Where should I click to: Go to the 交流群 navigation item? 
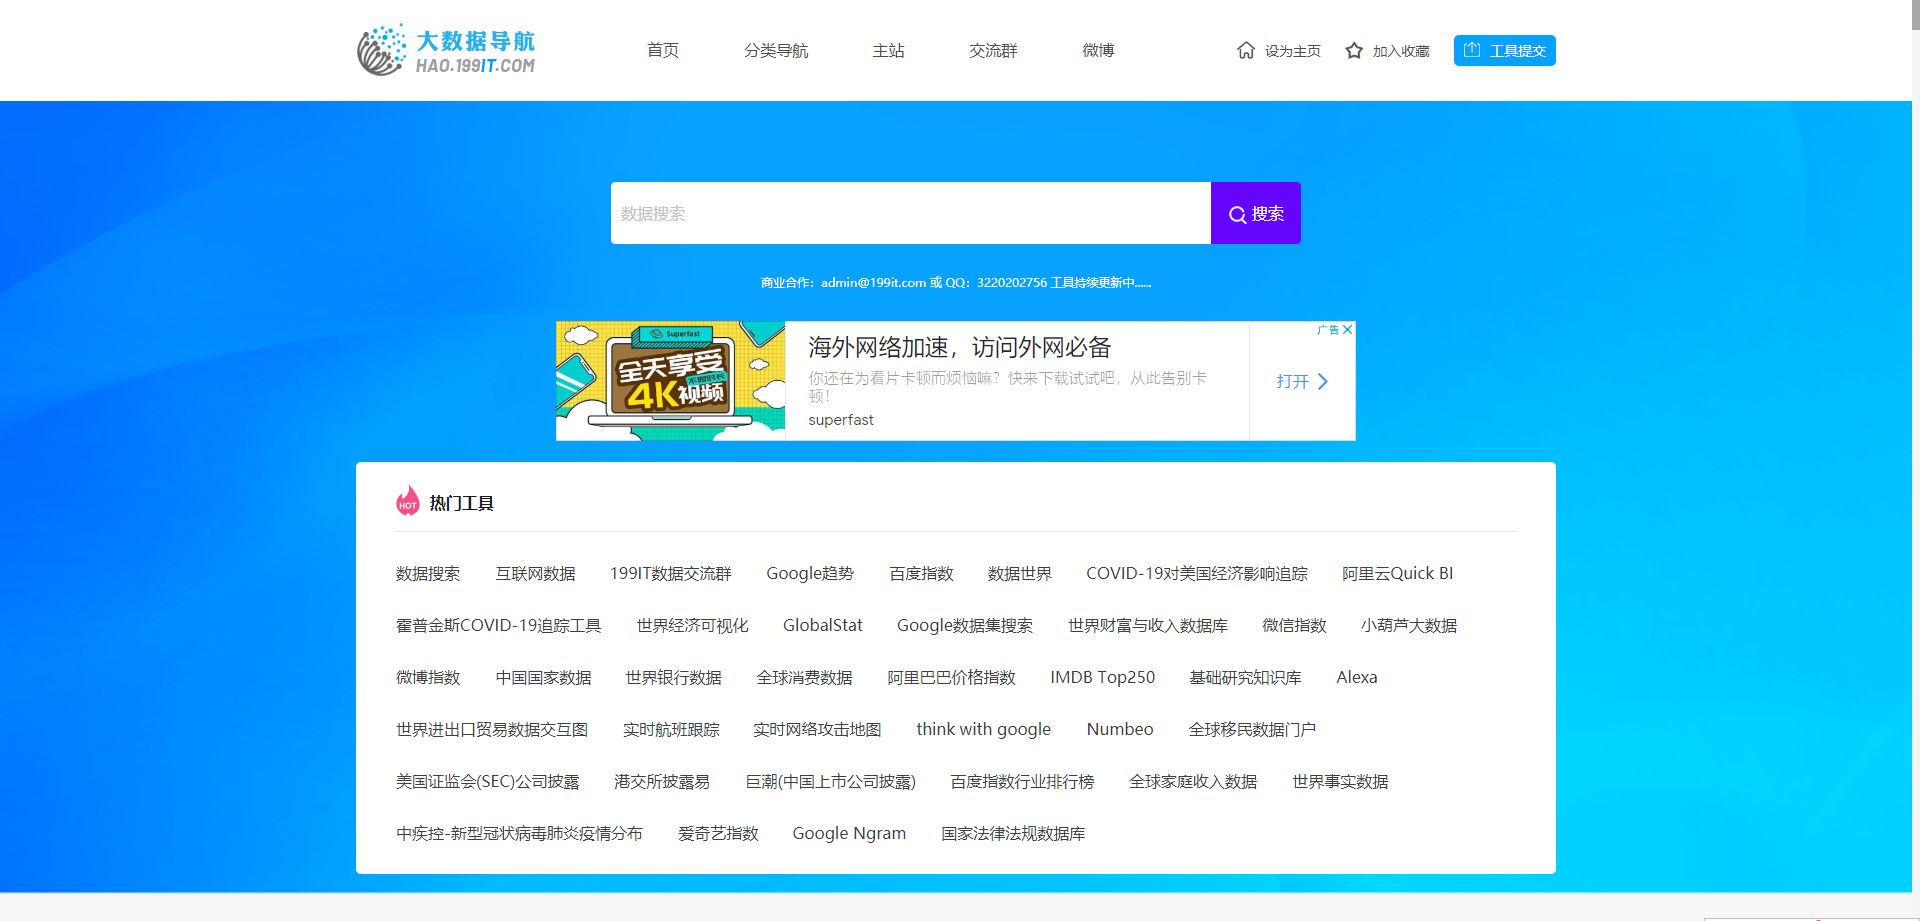[x=992, y=50]
